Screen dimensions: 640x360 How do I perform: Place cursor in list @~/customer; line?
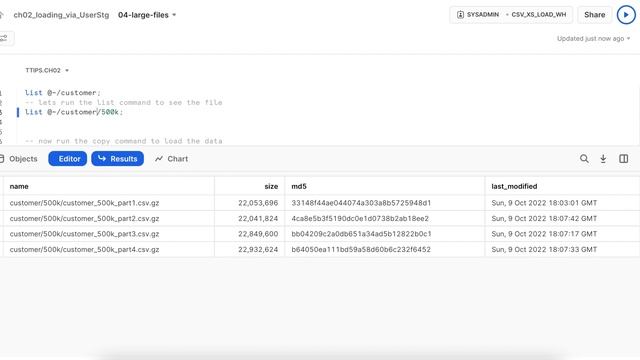62,93
